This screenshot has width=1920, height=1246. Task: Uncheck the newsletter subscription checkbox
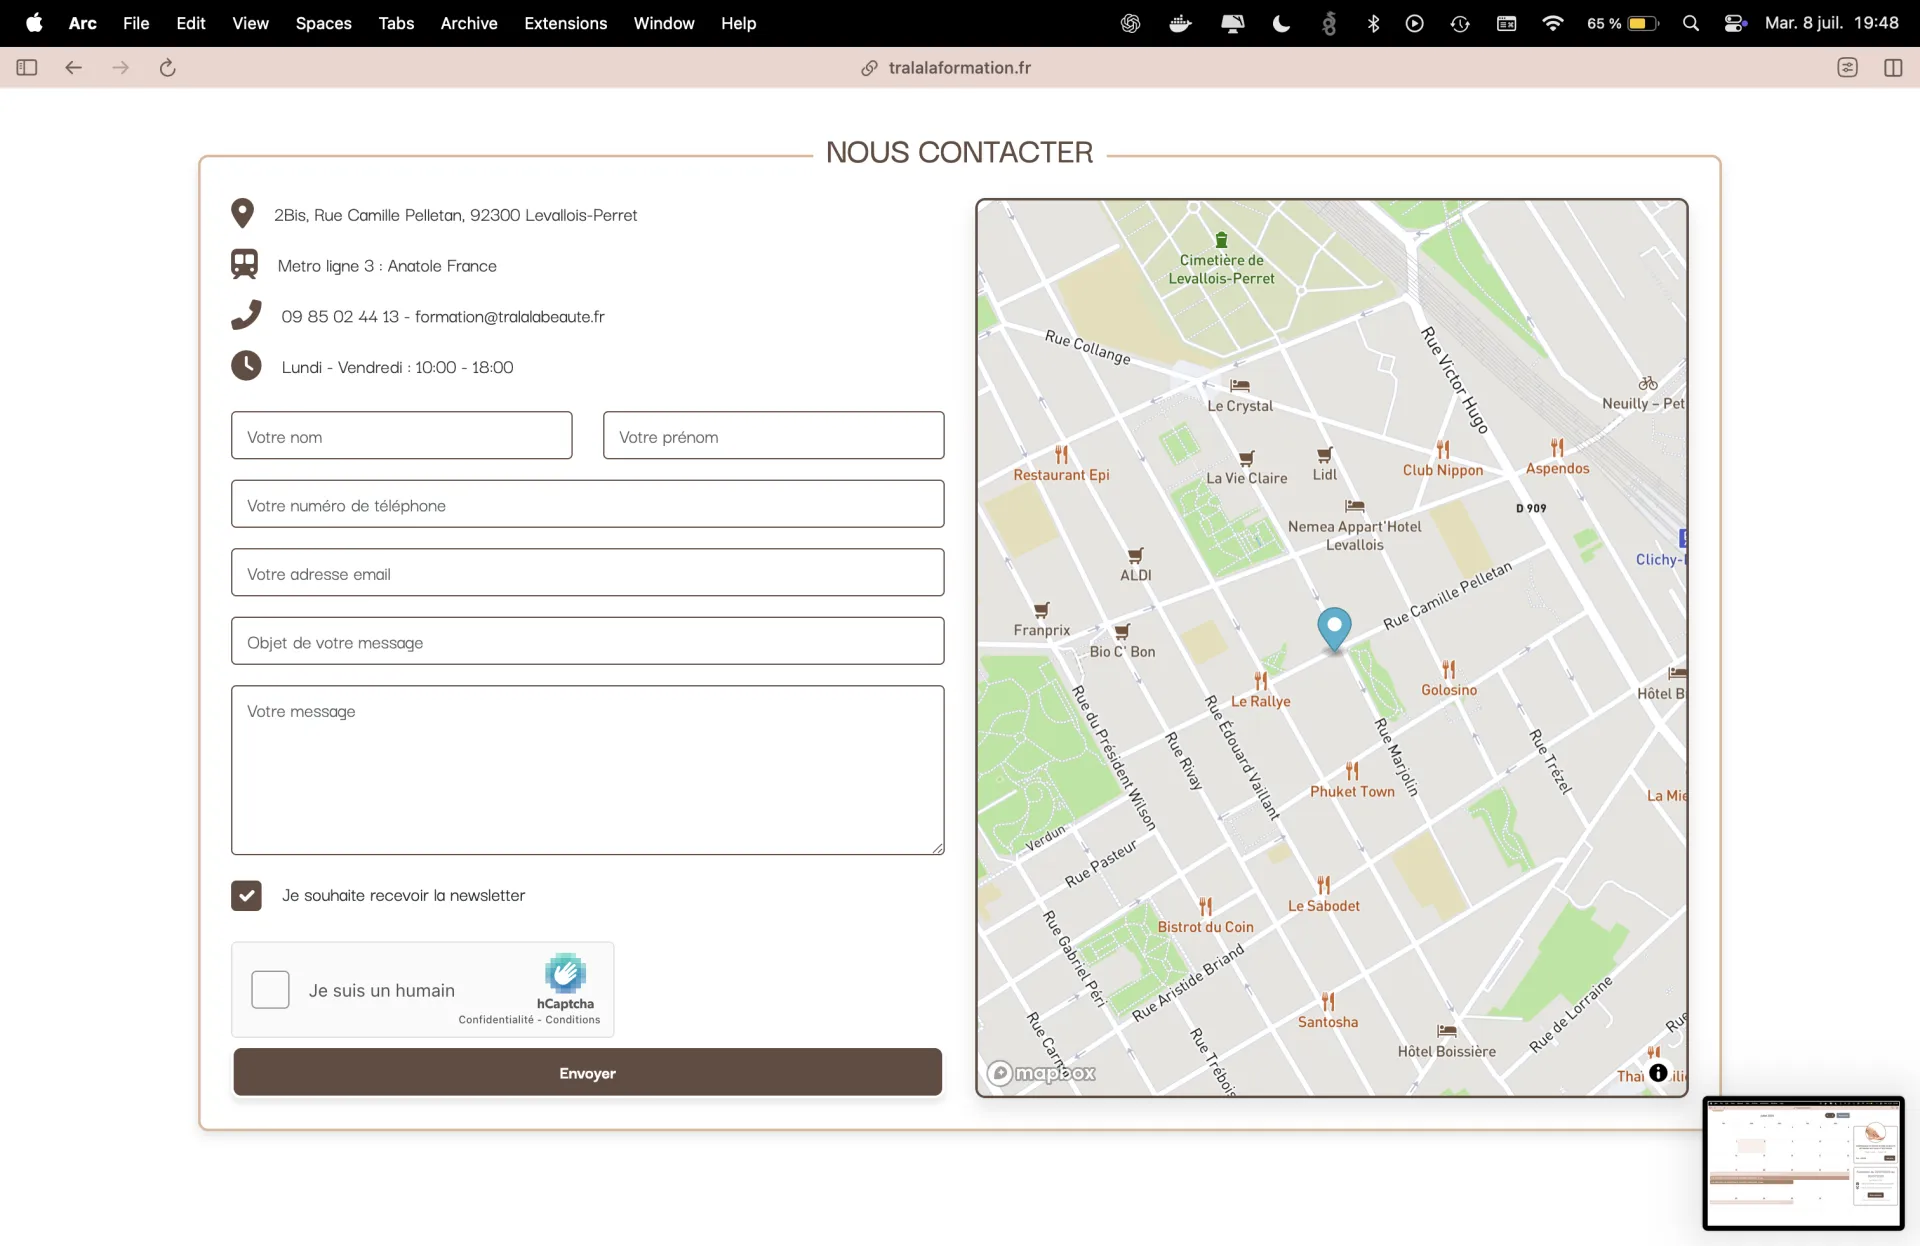coord(246,895)
